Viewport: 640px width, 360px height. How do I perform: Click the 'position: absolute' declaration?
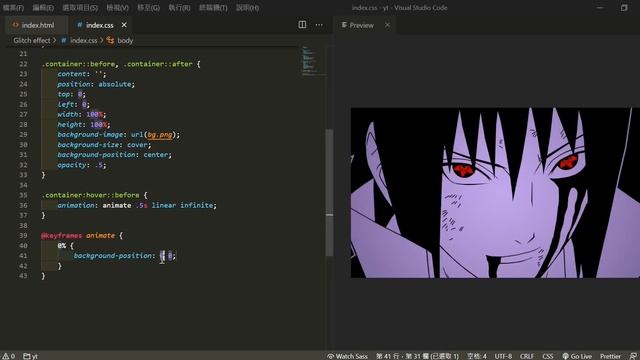pos(96,84)
